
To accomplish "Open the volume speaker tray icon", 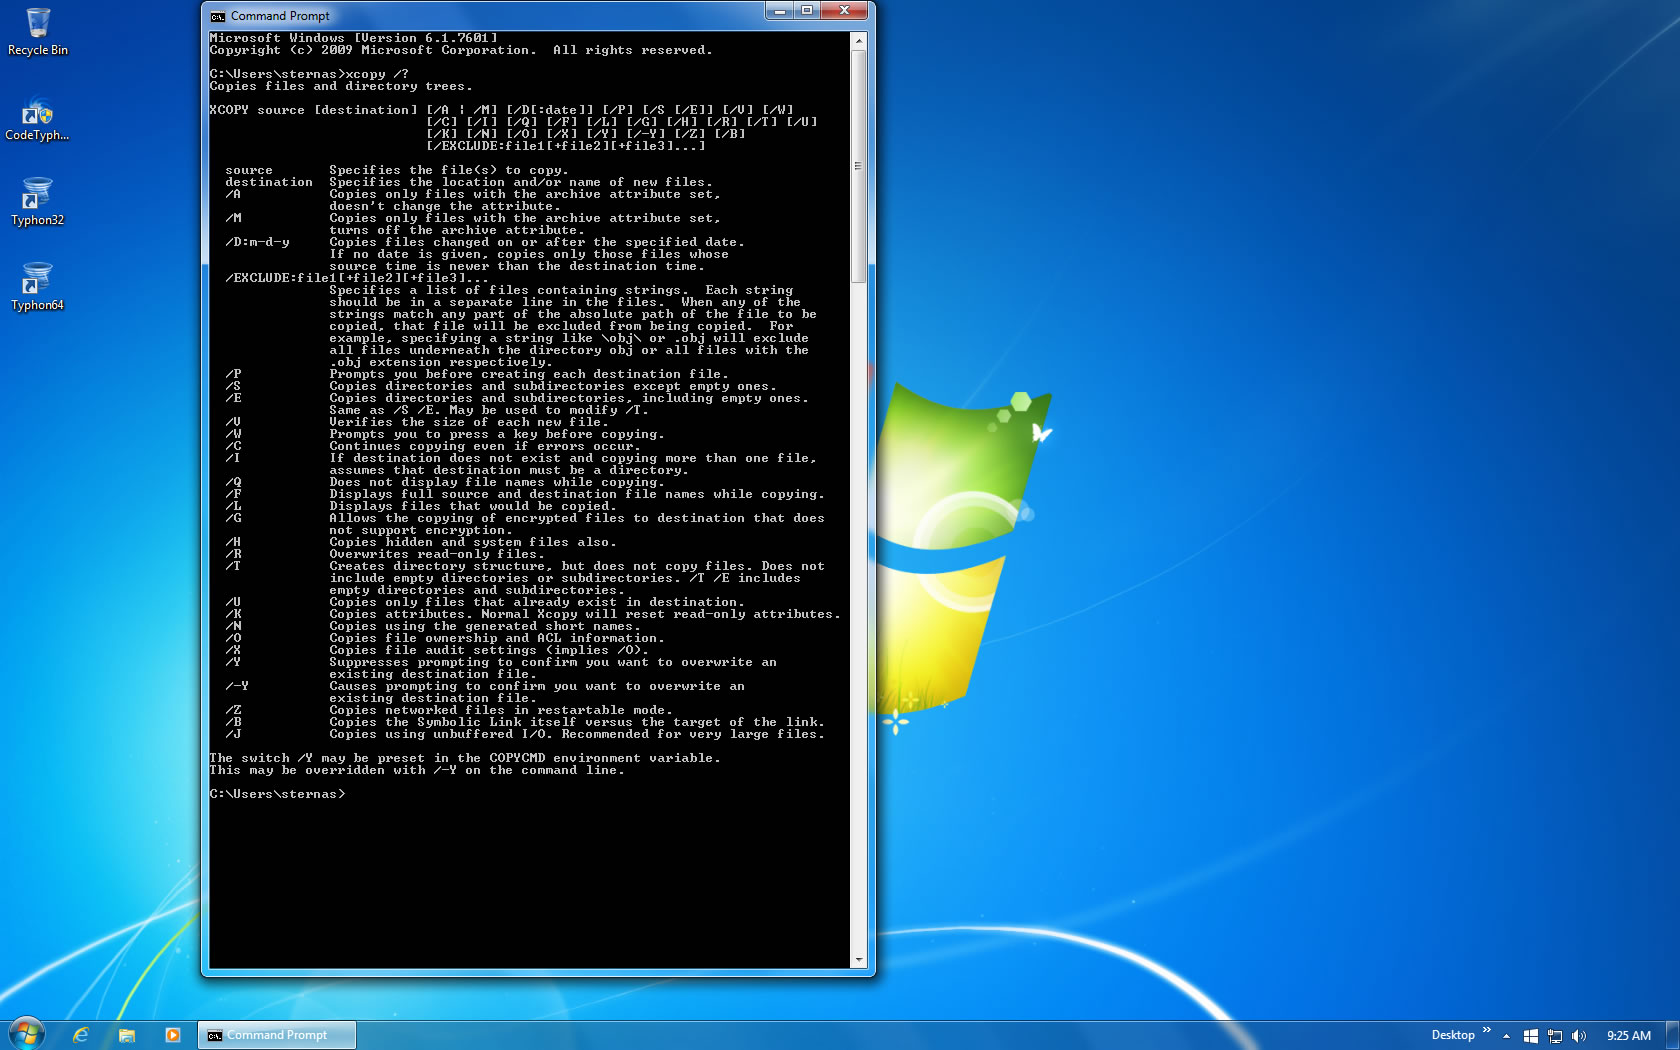I will tap(1578, 1036).
